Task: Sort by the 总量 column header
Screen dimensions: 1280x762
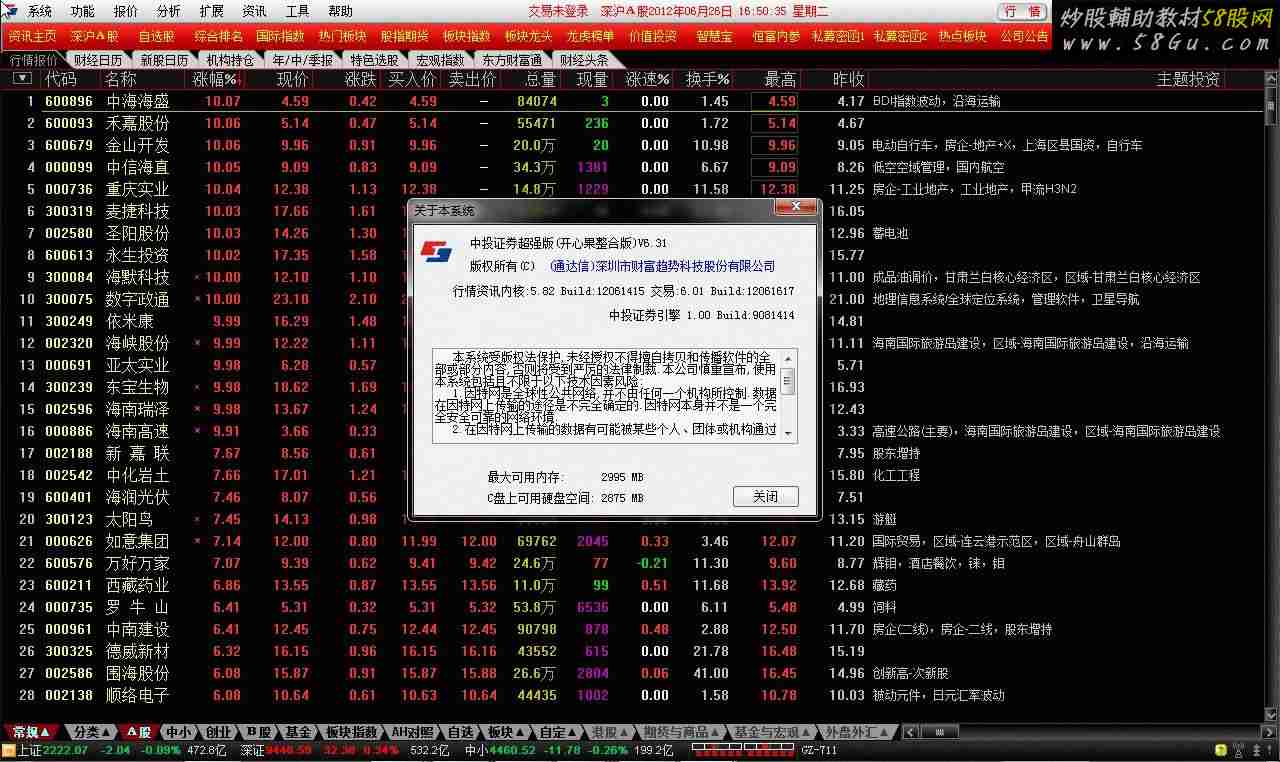Action: click(541, 80)
